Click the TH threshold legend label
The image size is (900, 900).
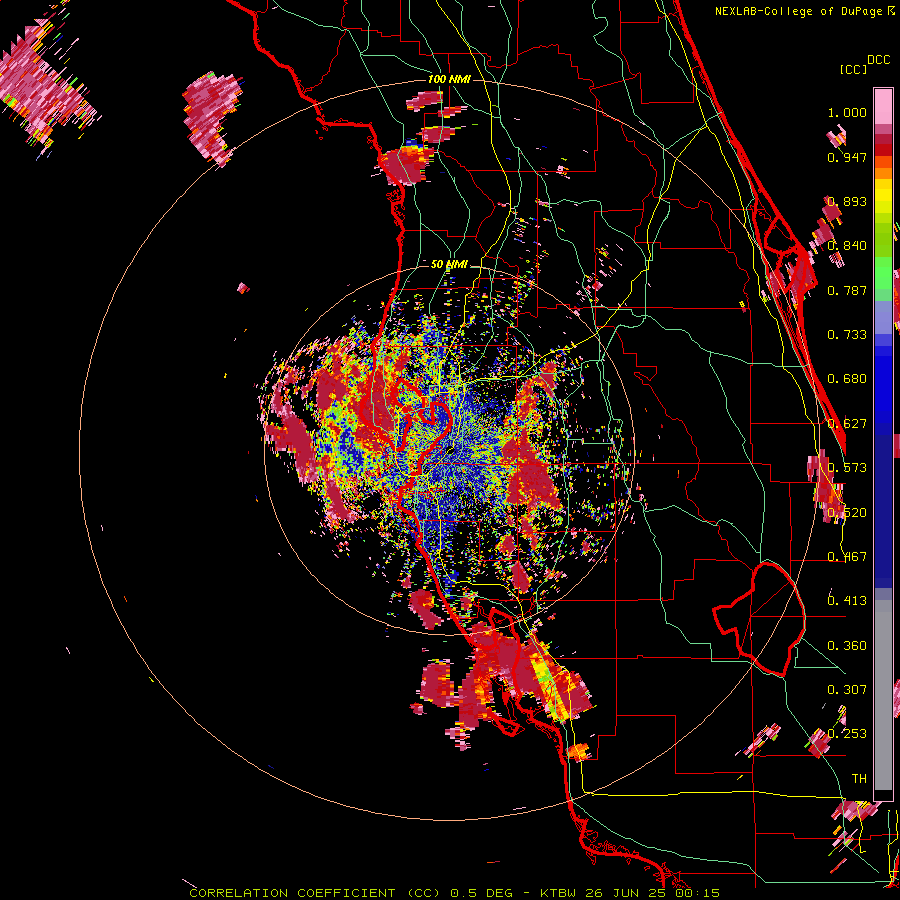(859, 779)
